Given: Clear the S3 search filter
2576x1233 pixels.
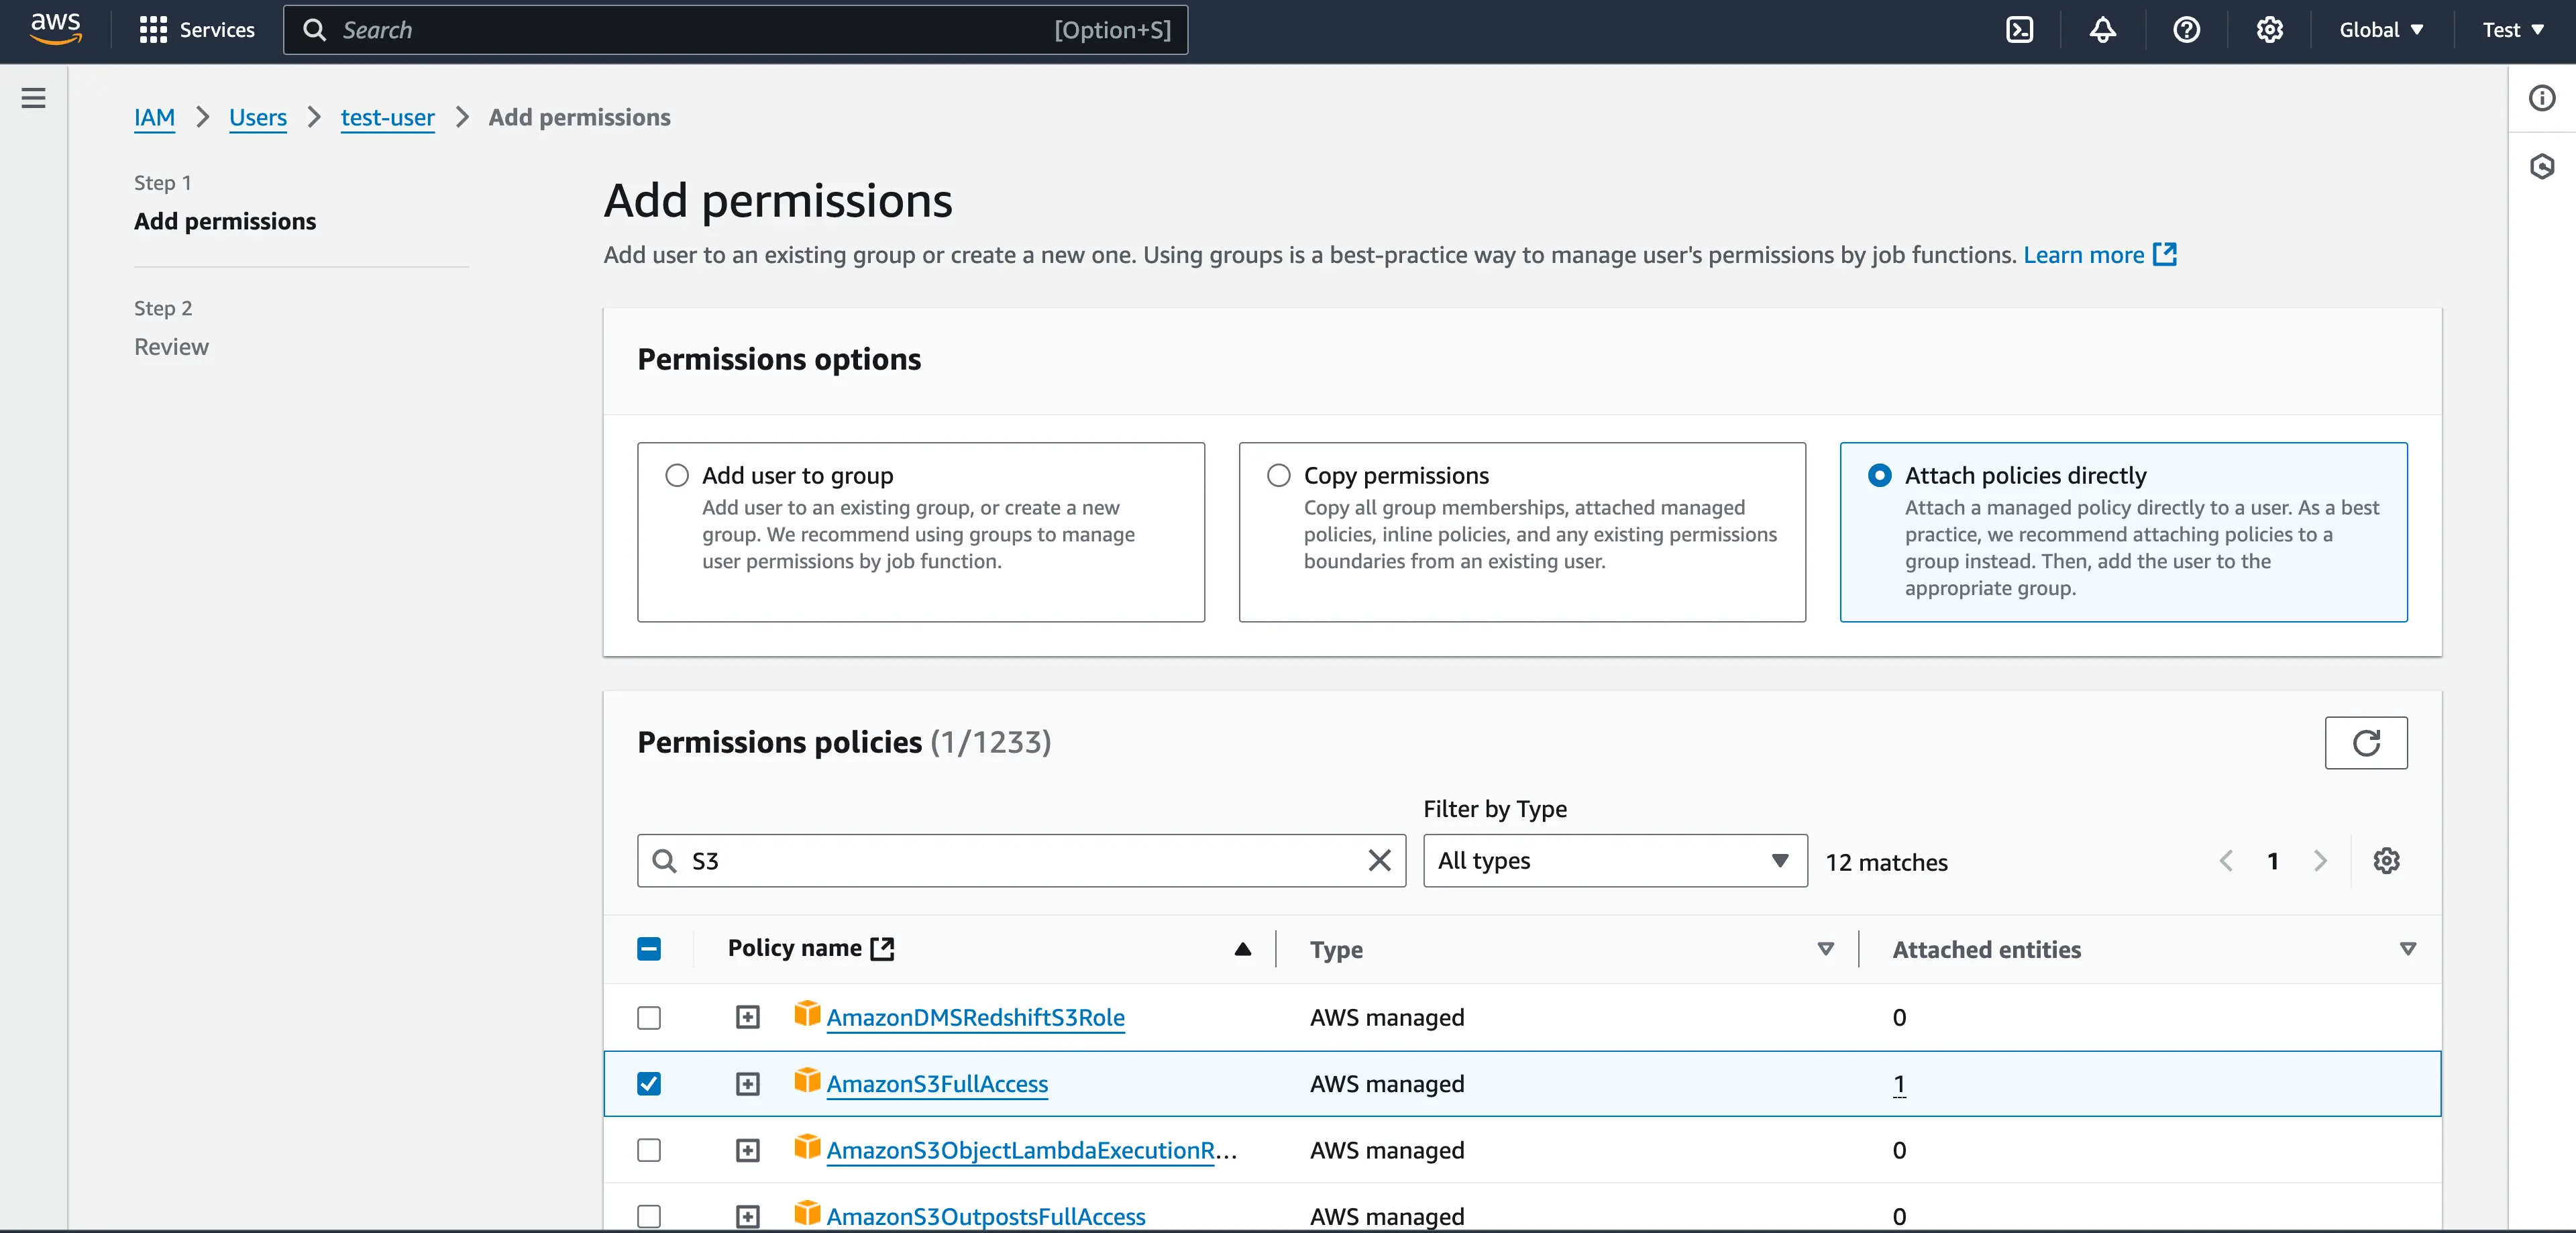Looking at the screenshot, I should 1379,860.
